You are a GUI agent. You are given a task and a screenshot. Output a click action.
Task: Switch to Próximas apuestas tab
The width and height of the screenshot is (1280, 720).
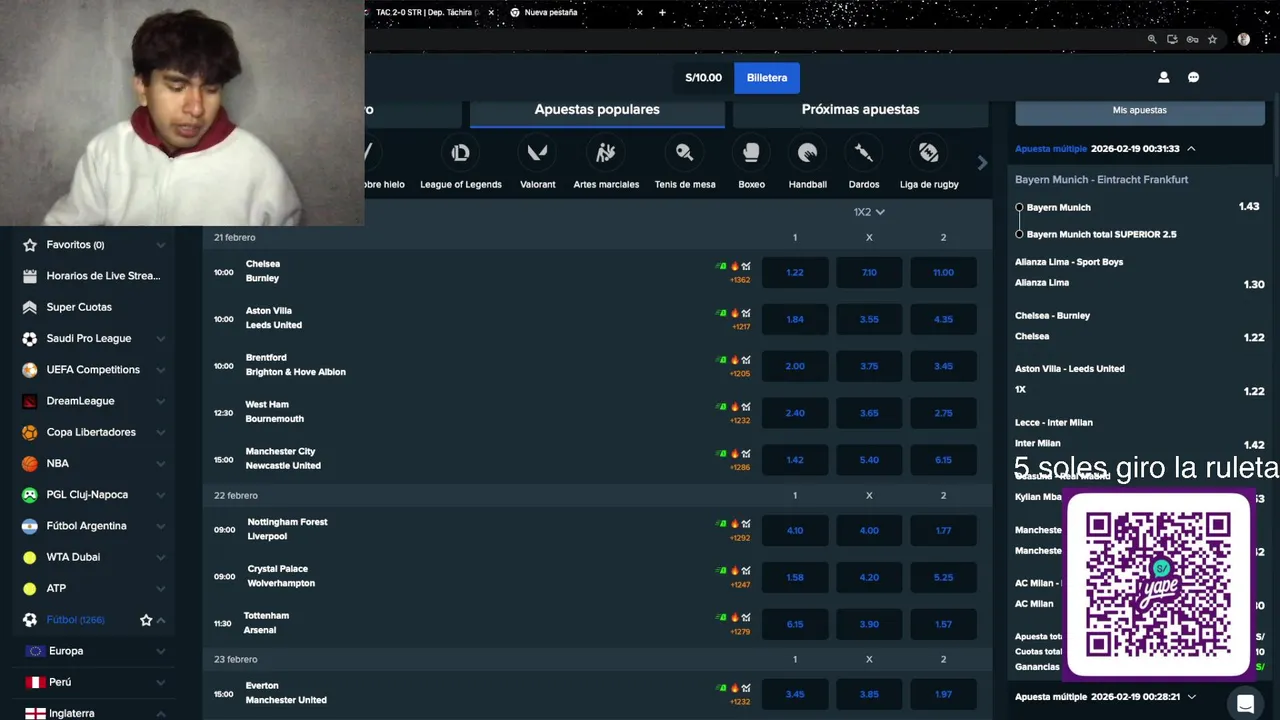coord(860,110)
